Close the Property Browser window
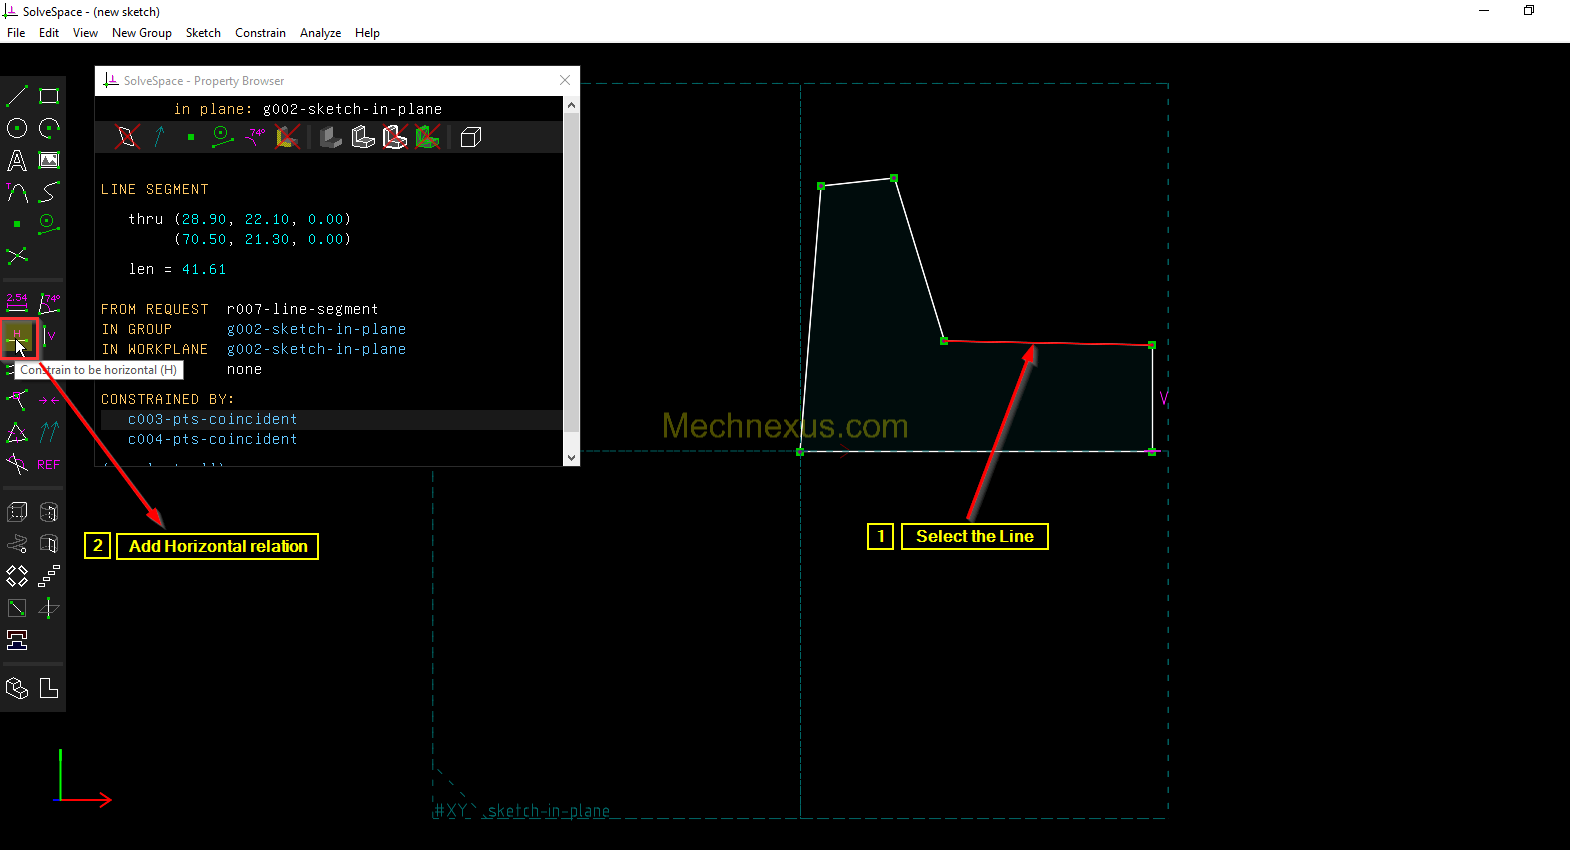The width and height of the screenshot is (1570, 850). [x=565, y=80]
